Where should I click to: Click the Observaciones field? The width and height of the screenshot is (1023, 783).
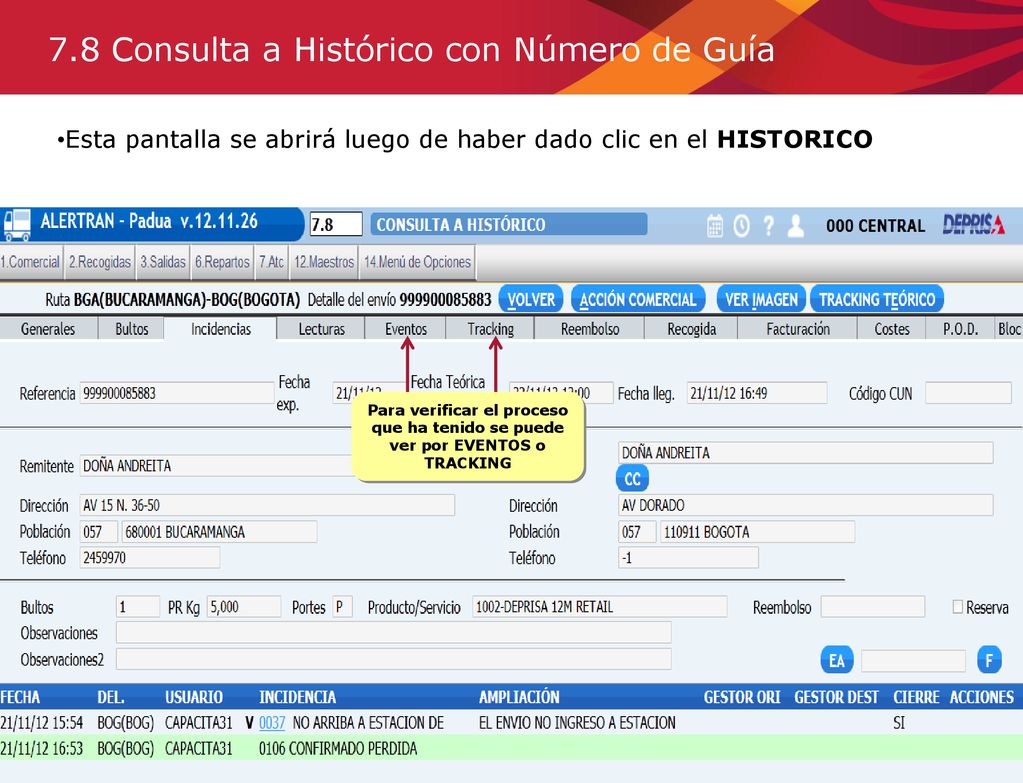coord(393,633)
